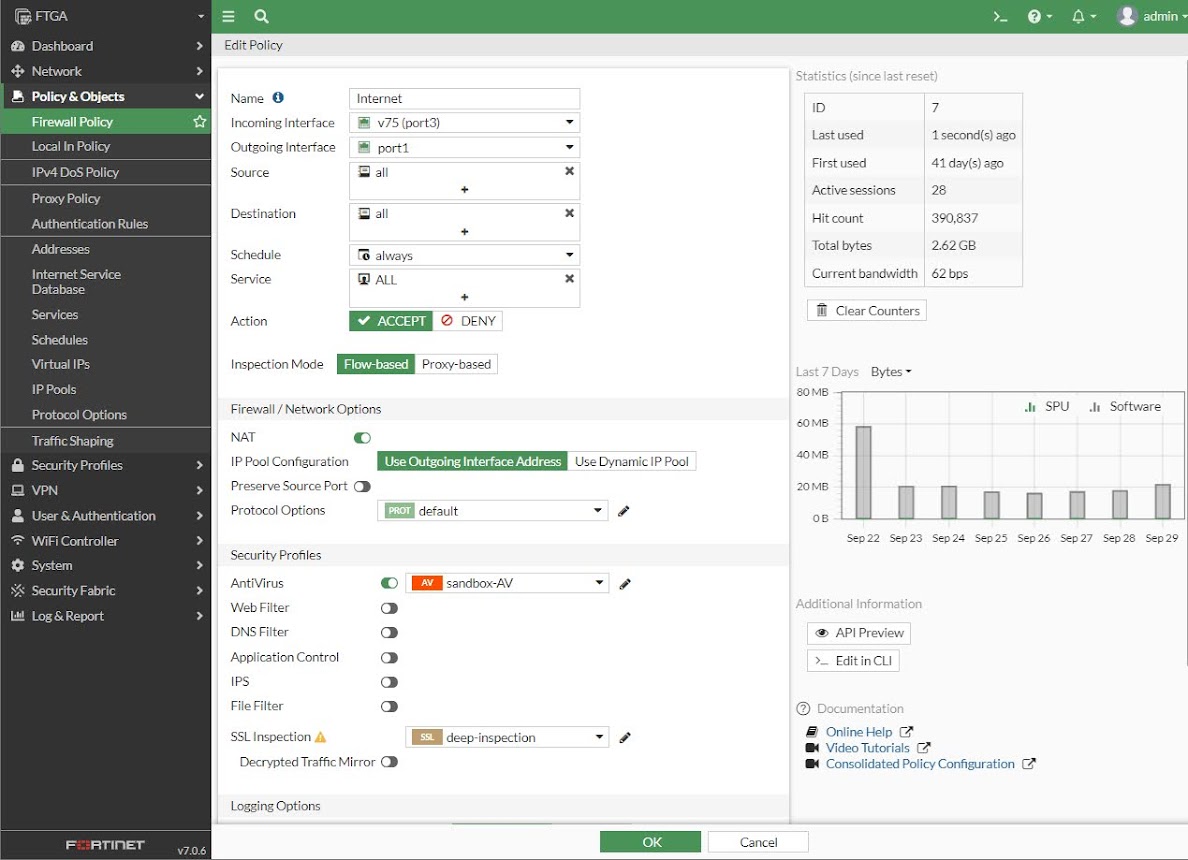The width and height of the screenshot is (1188, 860).
Task: Turn on the IPS toggle
Action: pyautogui.click(x=389, y=683)
